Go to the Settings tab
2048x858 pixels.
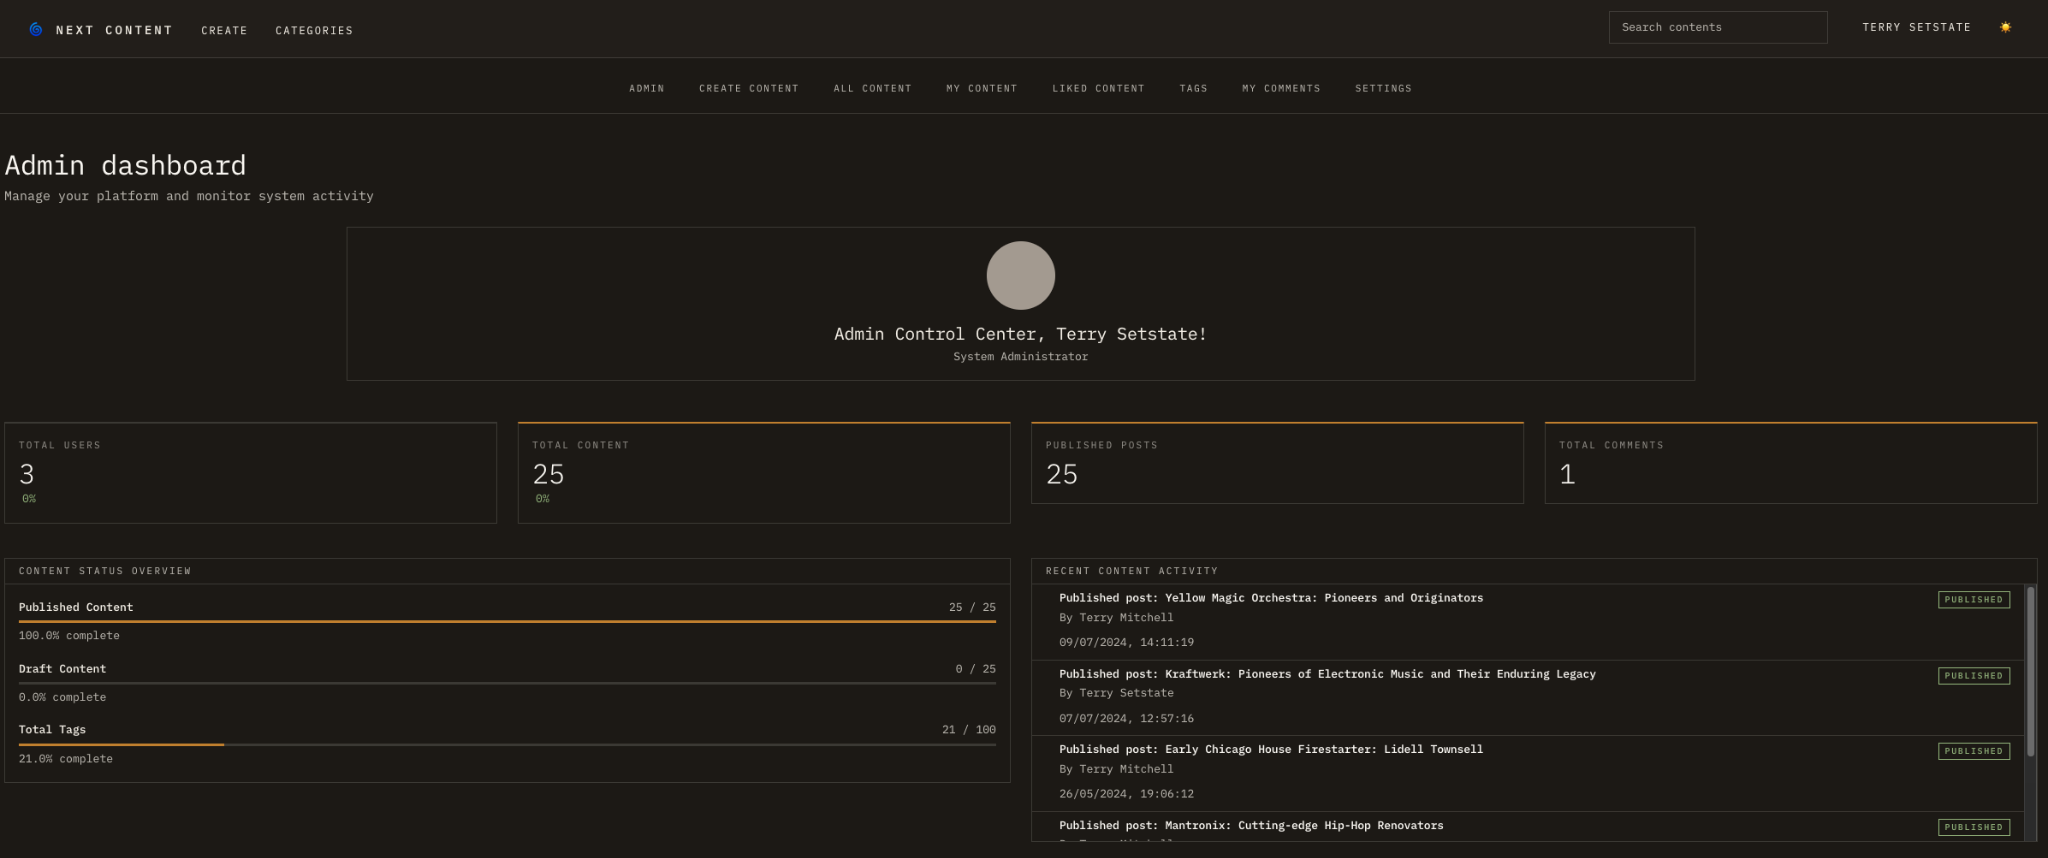coord(1383,88)
